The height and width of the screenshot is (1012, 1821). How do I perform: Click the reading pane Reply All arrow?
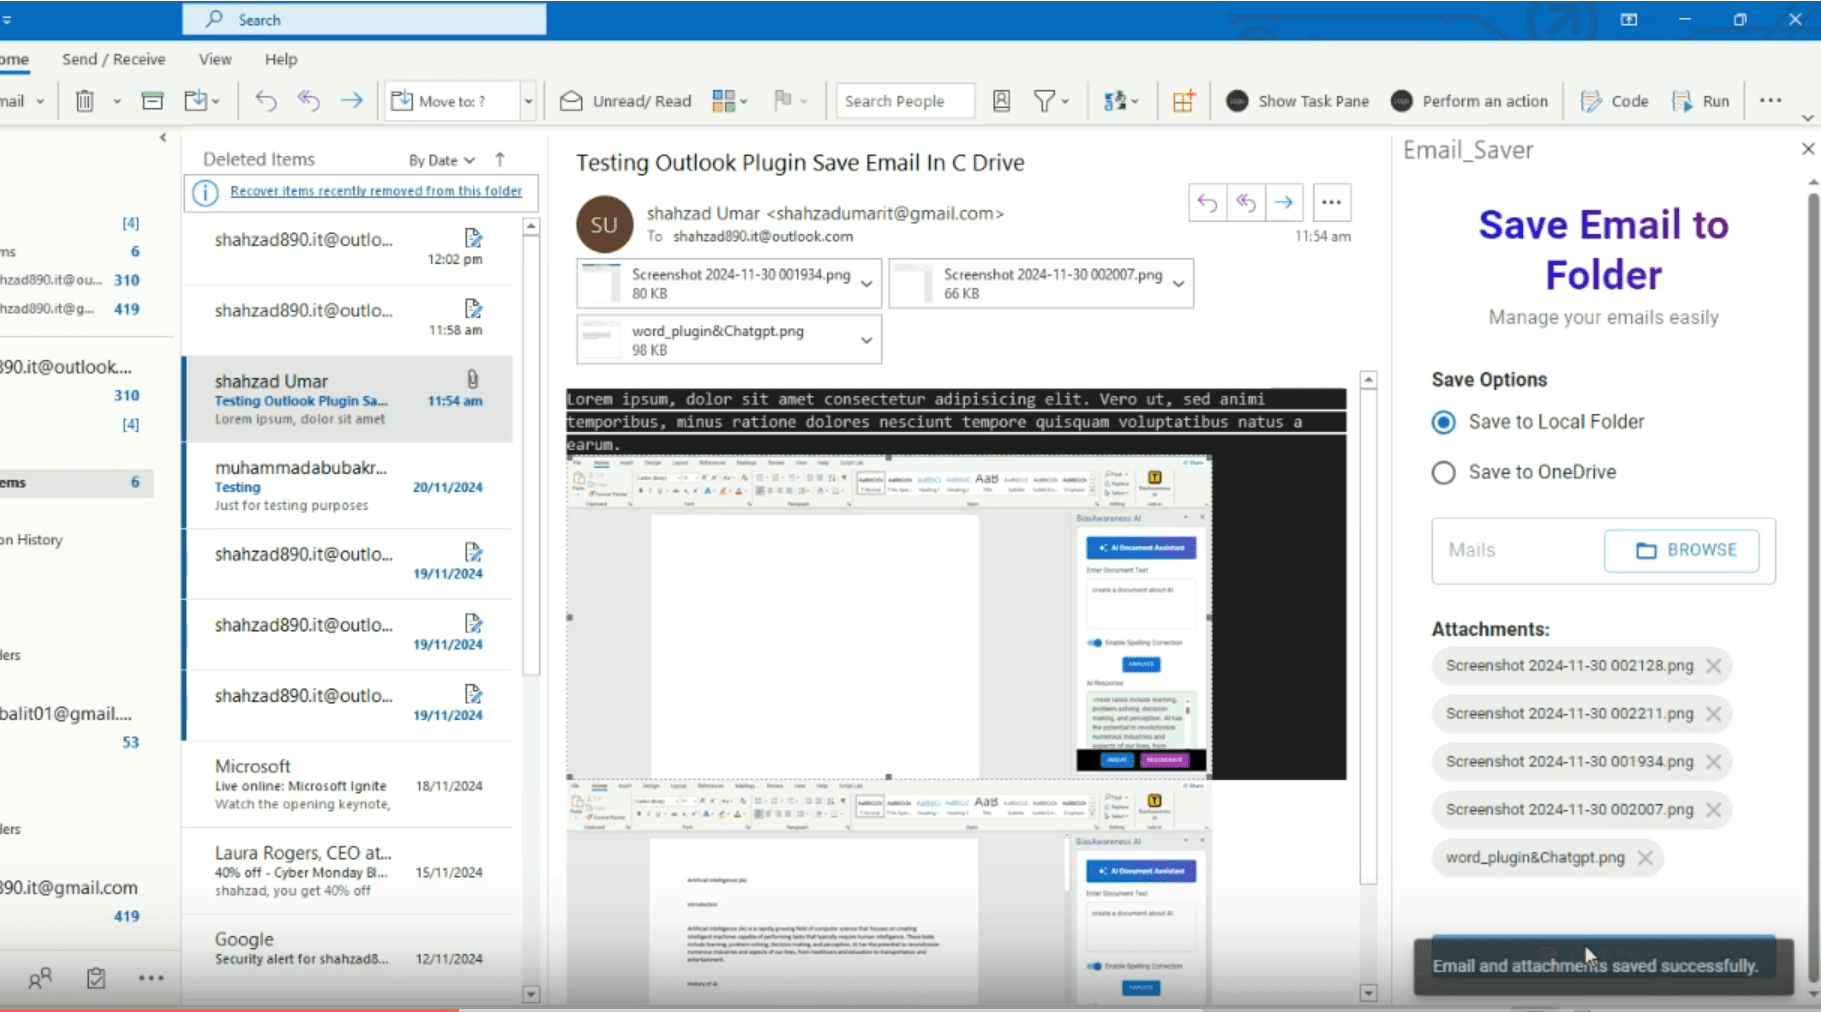[x=1245, y=203]
